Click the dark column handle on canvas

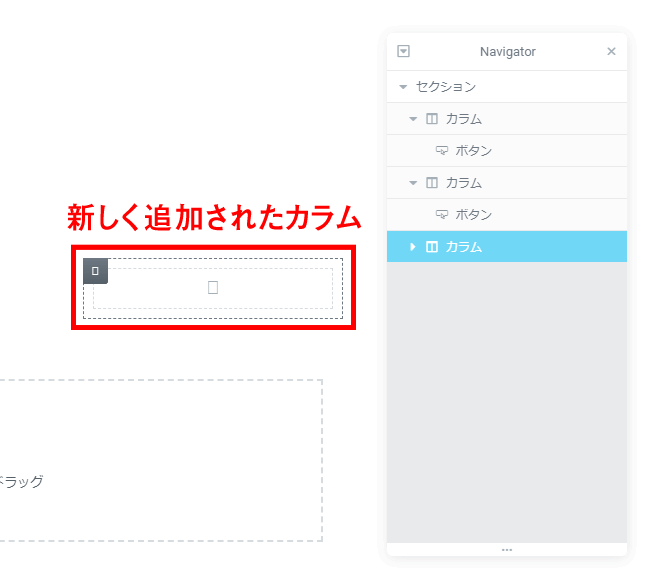(x=95, y=271)
